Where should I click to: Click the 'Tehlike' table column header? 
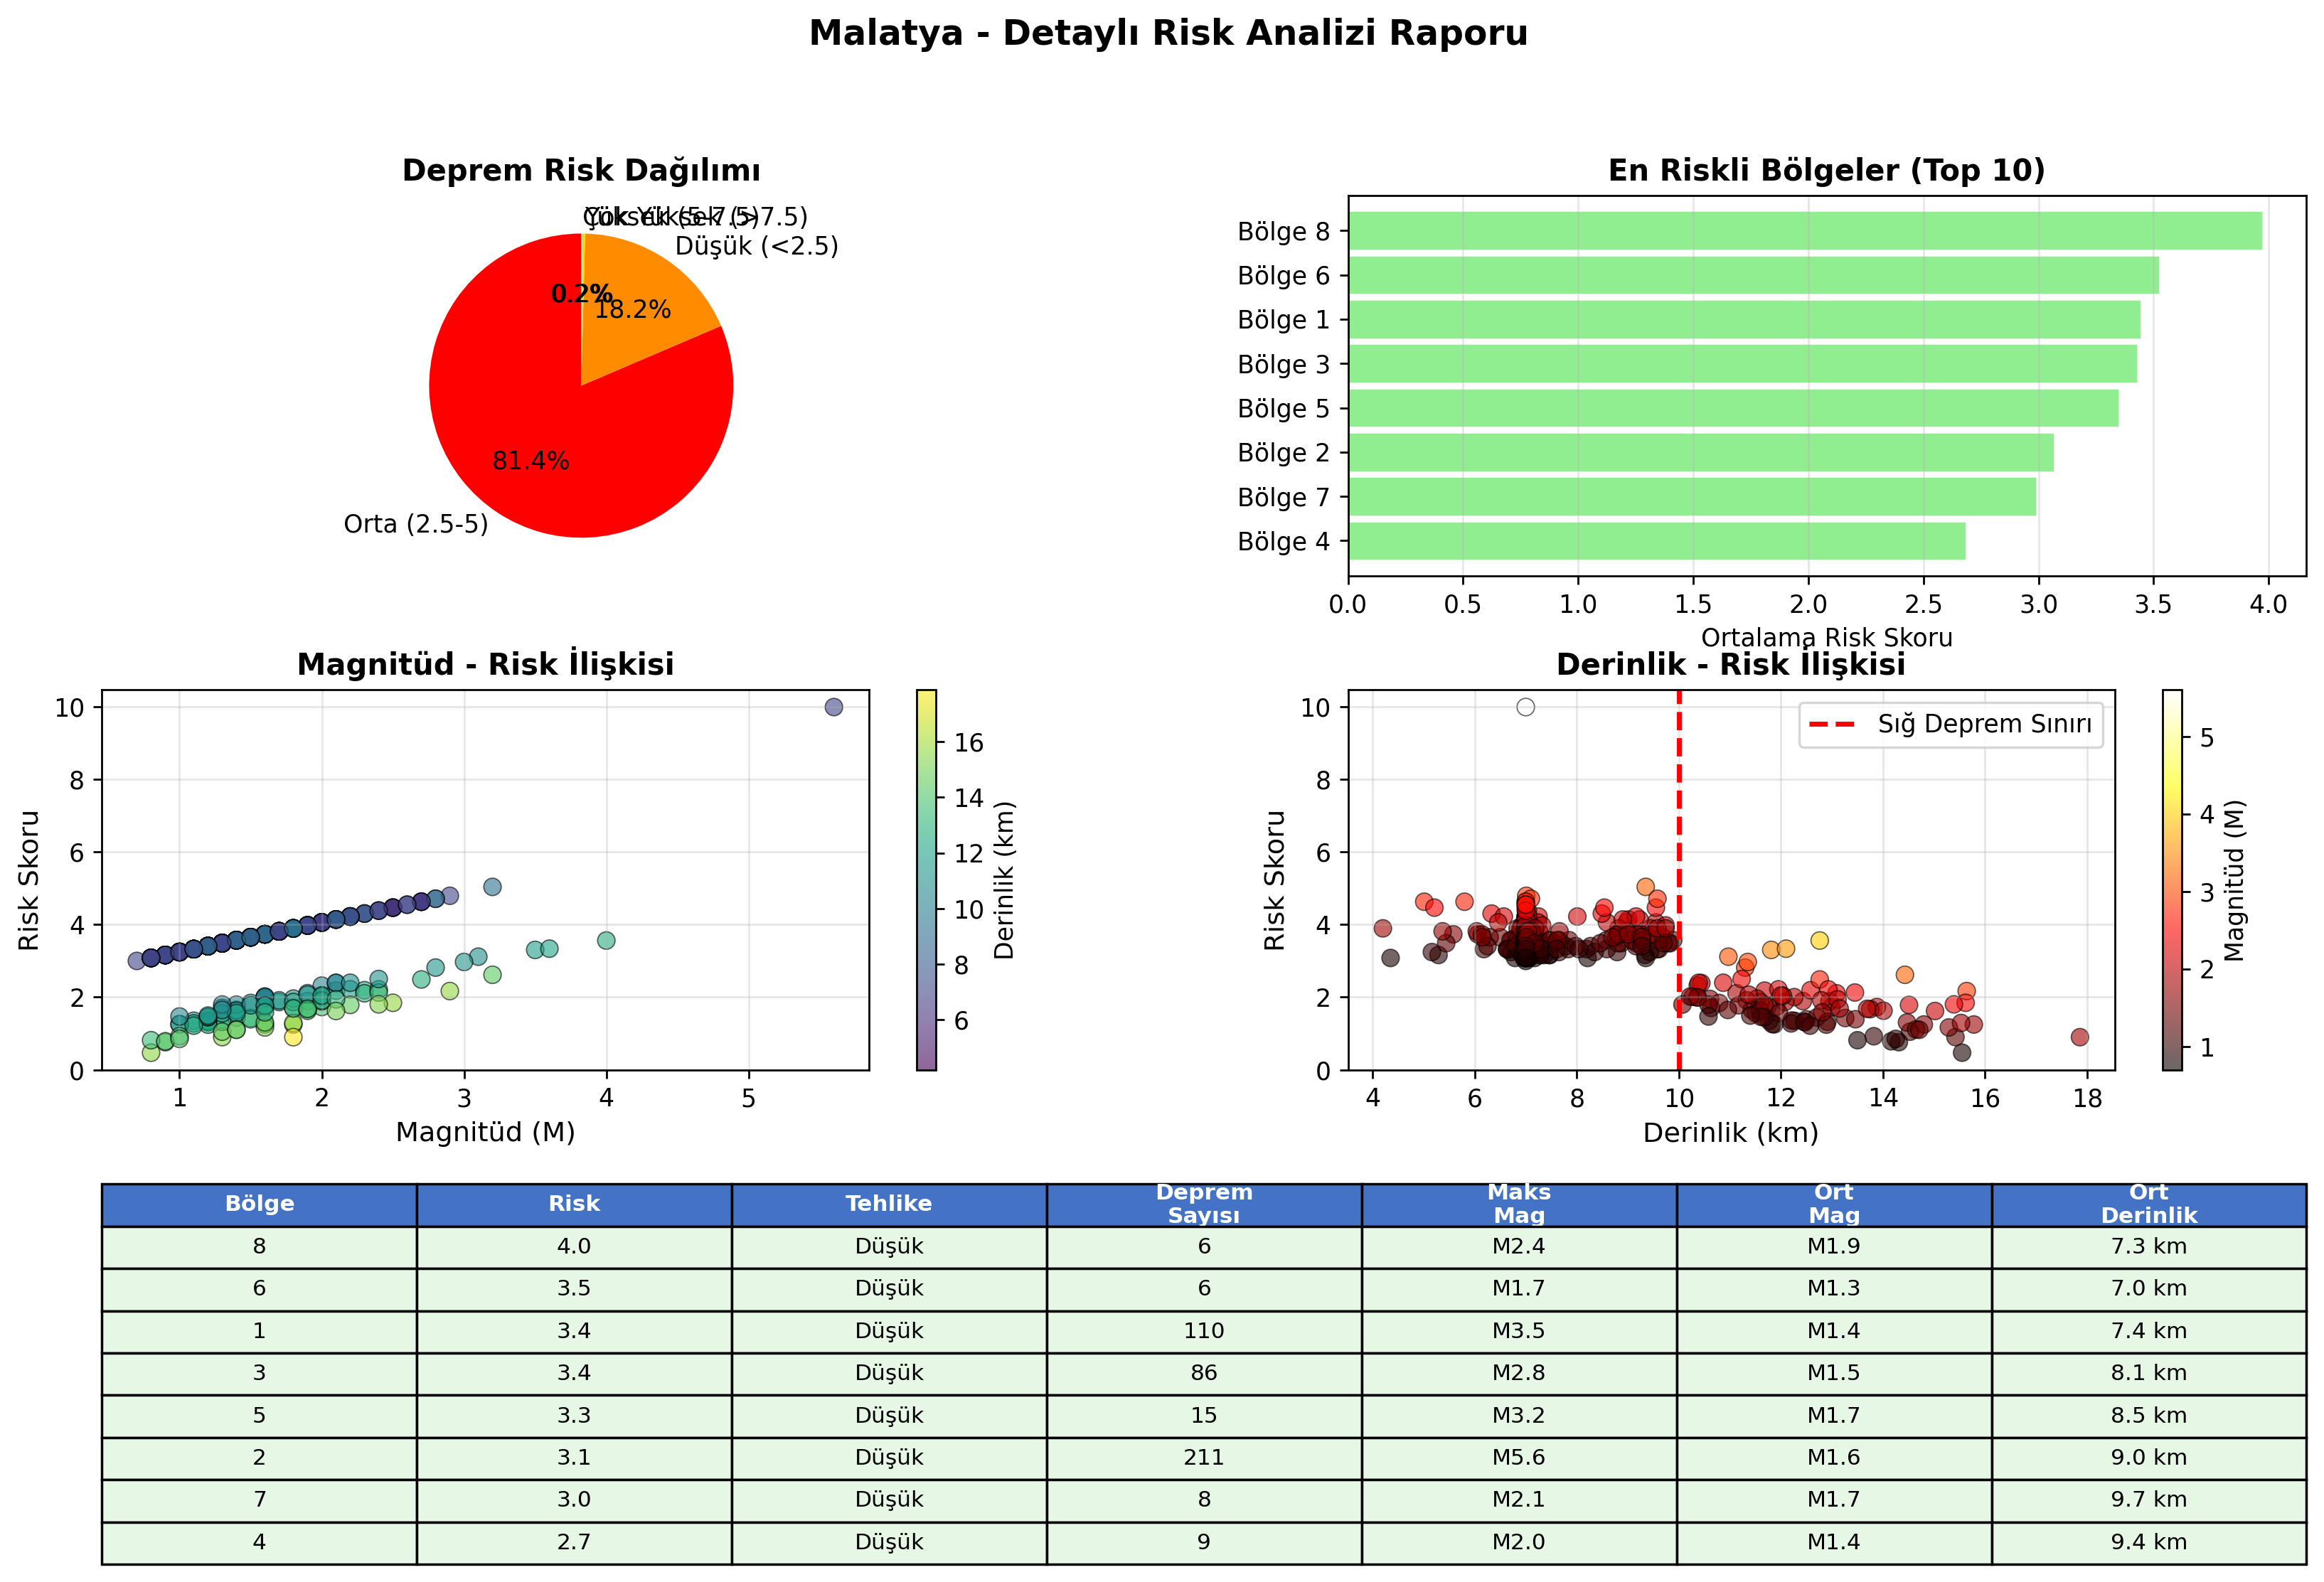pos(889,1204)
